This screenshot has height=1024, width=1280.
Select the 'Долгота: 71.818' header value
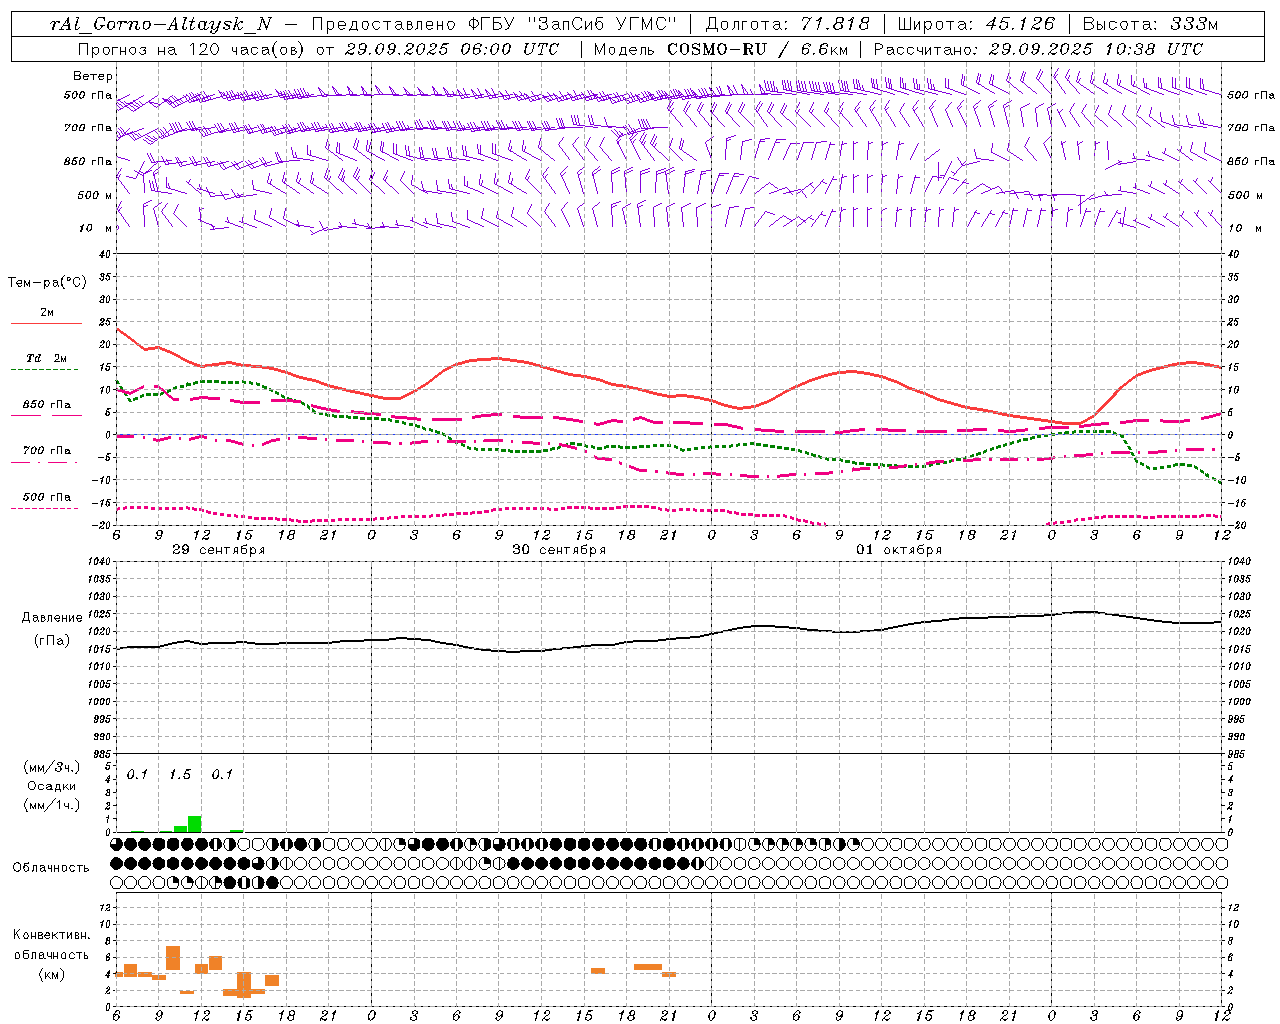point(788,24)
